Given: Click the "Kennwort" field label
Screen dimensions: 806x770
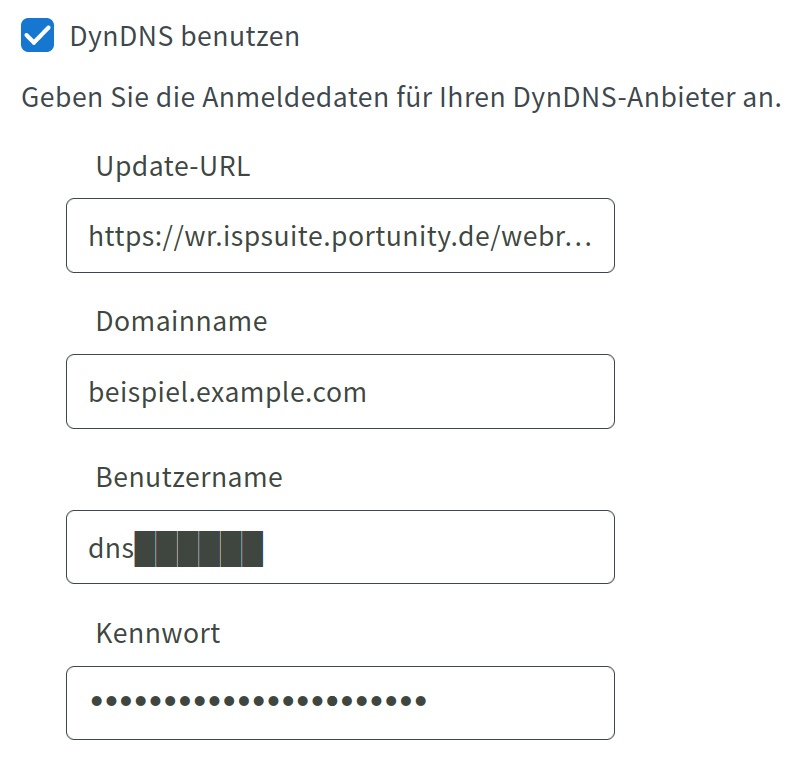Looking at the screenshot, I should [158, 633].
